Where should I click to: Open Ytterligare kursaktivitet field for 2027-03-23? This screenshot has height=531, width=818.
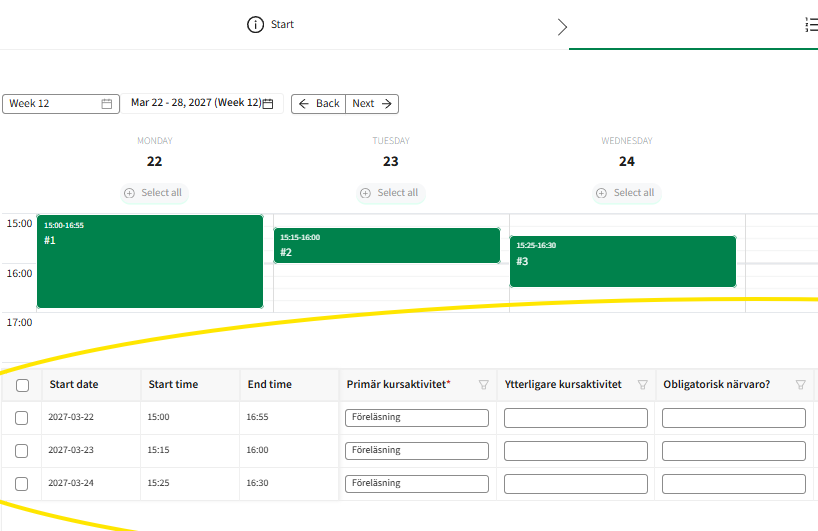(576, 451)
